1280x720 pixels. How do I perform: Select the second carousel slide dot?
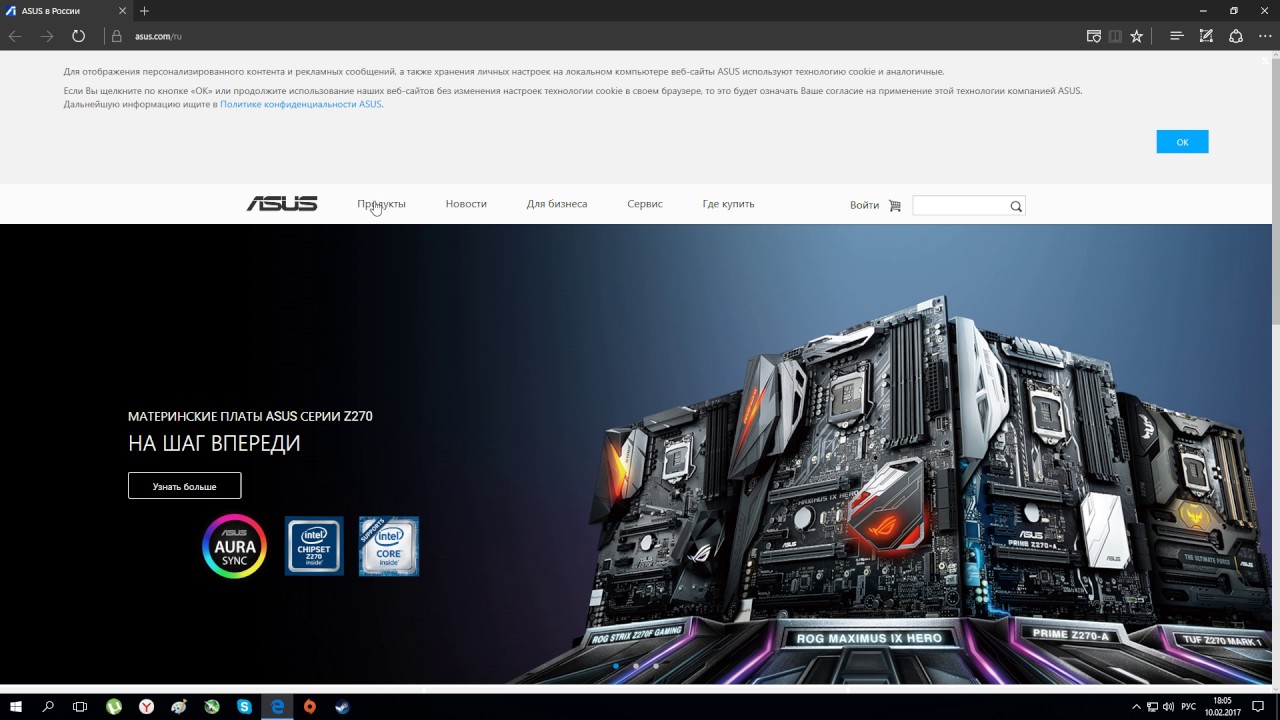(x=635, y=666)
